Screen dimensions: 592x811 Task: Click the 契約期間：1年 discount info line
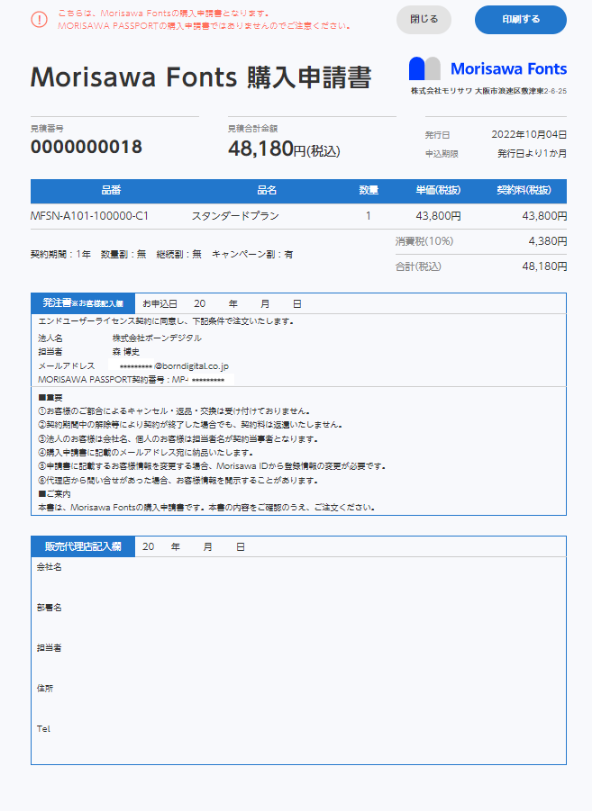coord(162,254)
